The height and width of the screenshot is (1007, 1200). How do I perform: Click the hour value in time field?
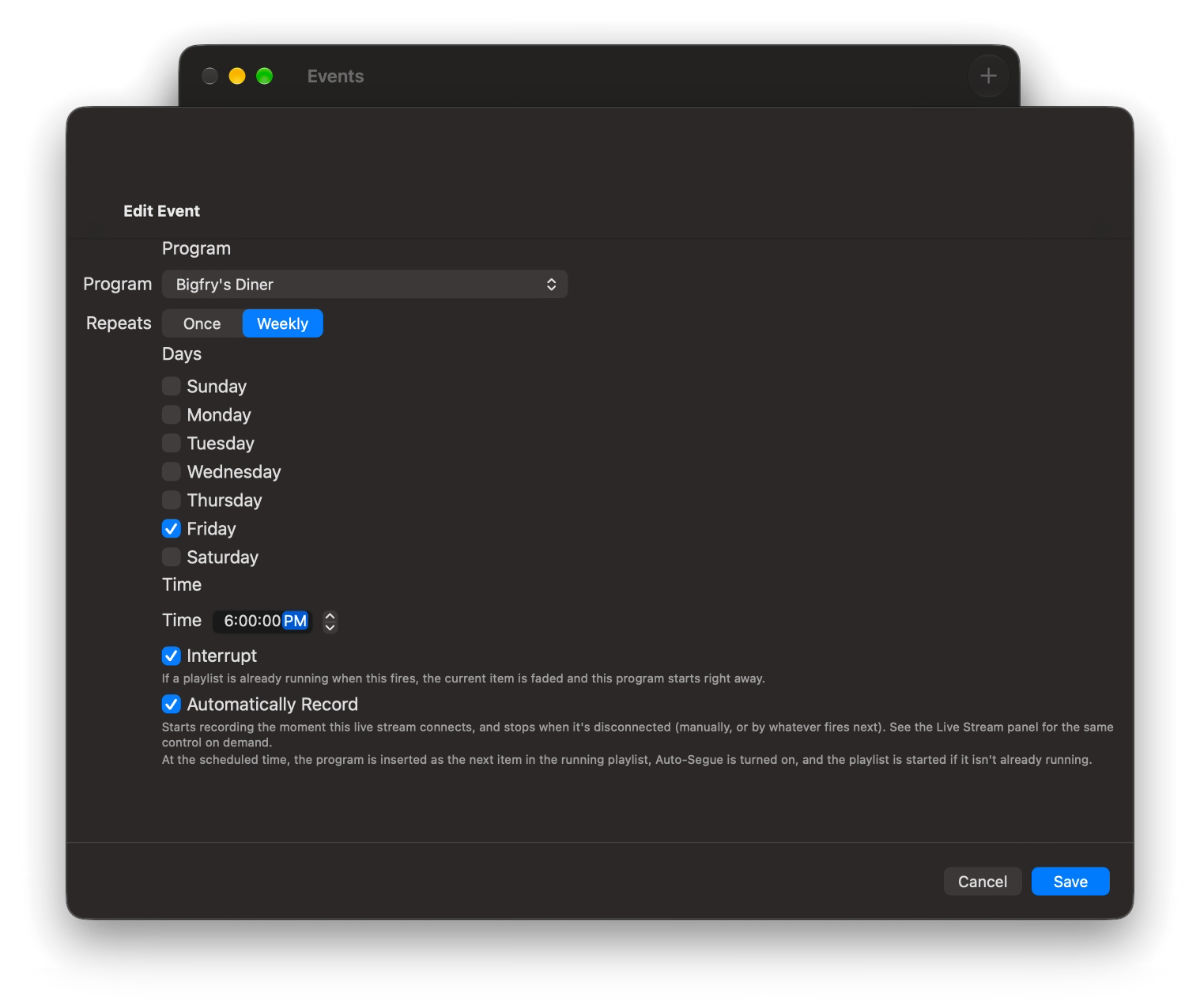pyautogui.click(x=228, y=621)
